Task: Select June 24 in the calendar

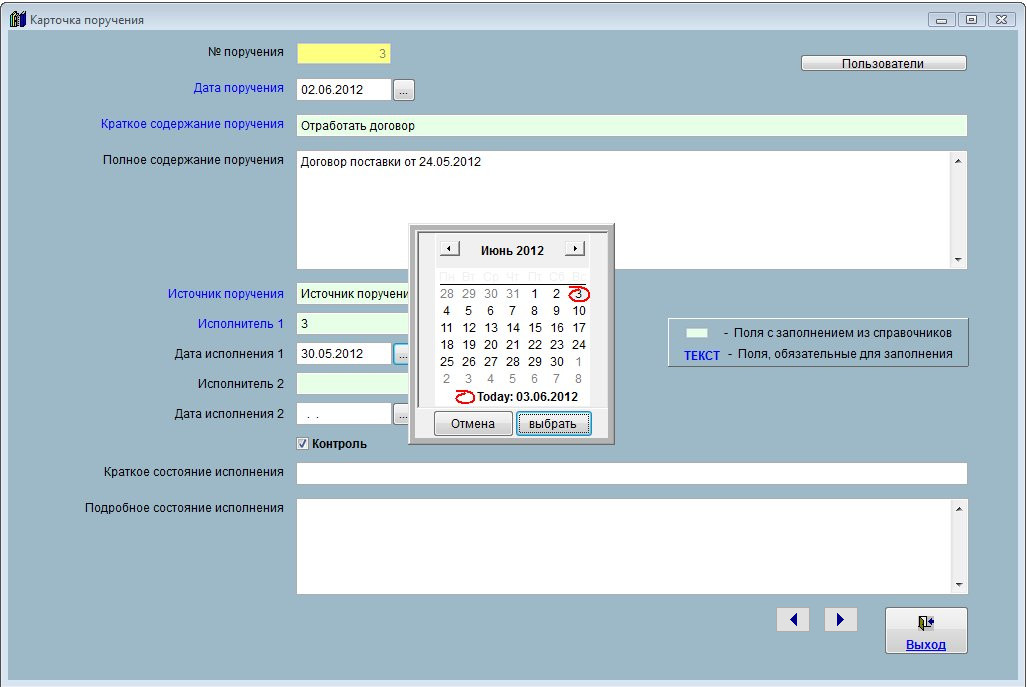Action: [579, 345]
